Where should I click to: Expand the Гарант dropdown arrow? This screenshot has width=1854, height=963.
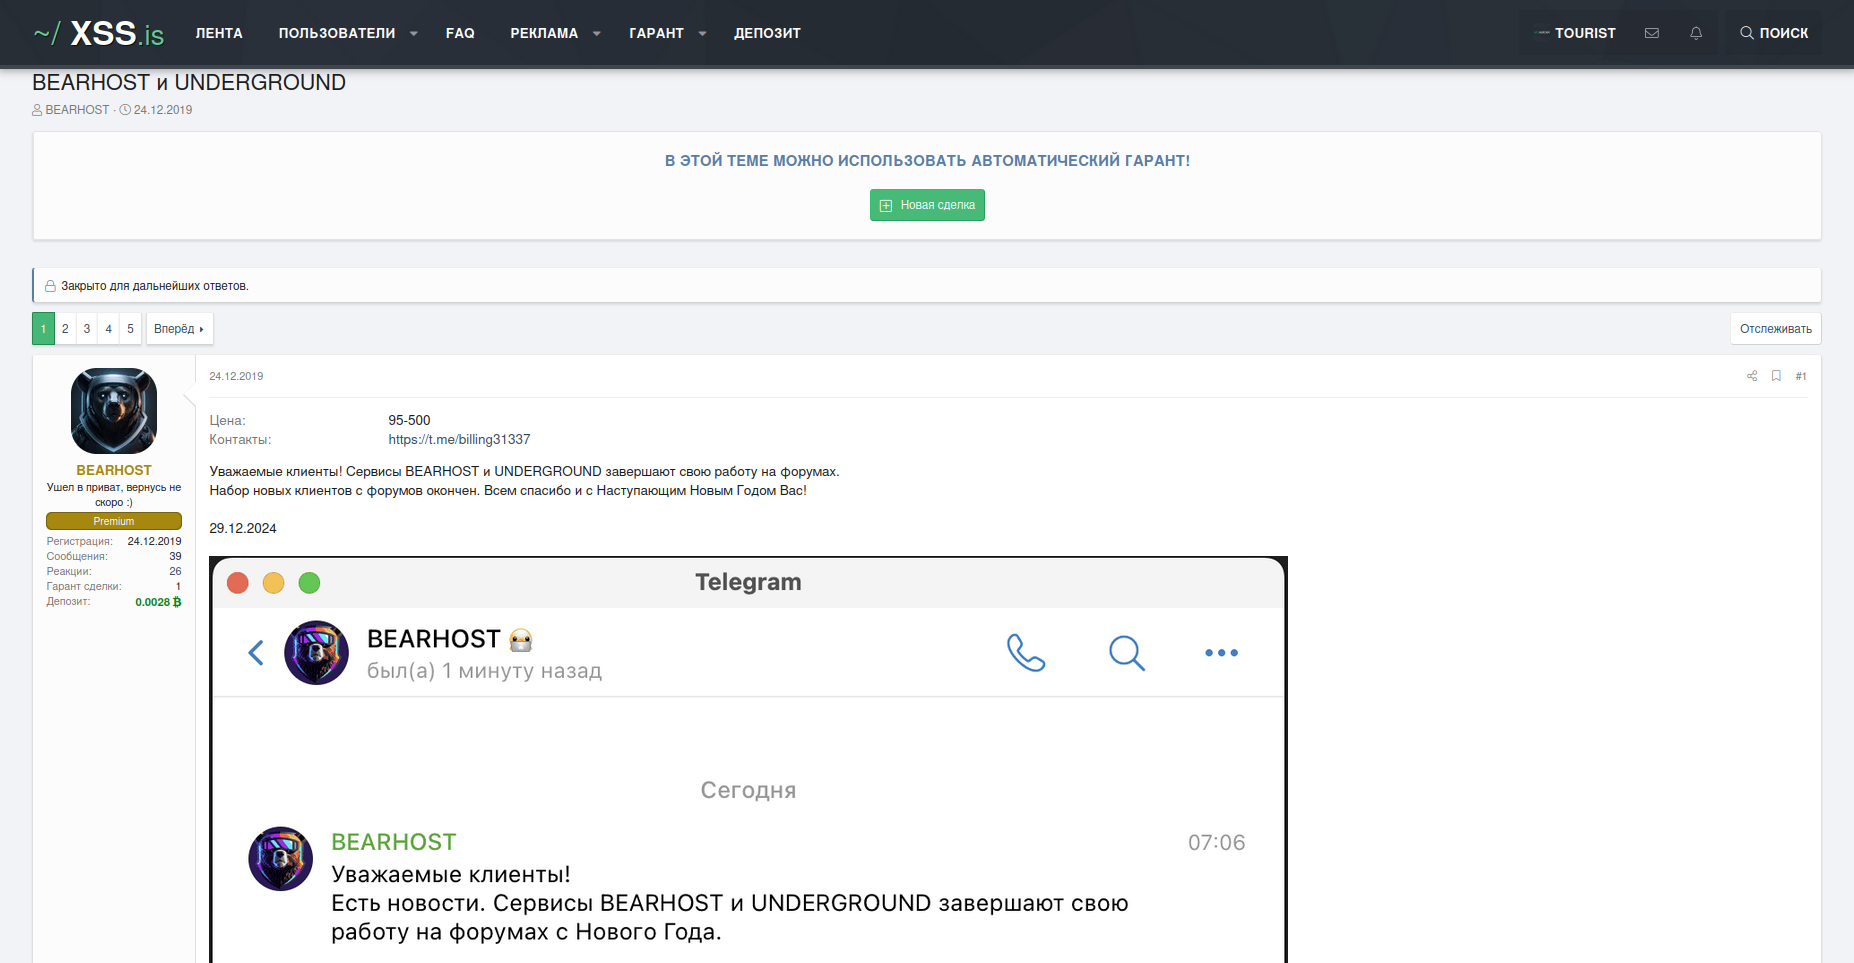[702, 34]
